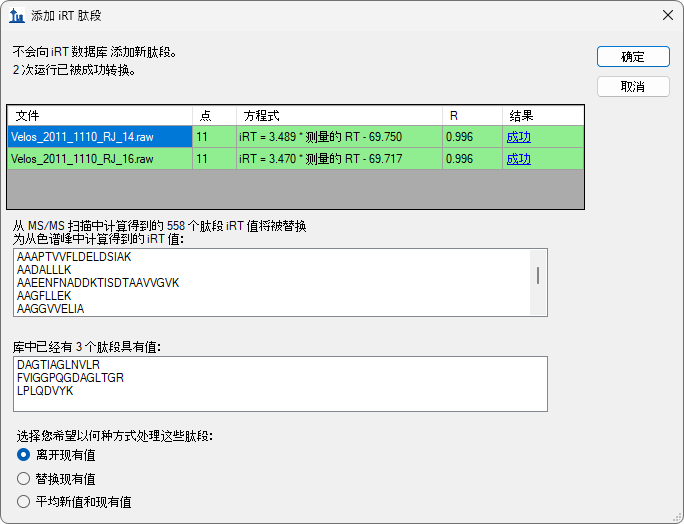684x524 pixels.
Task: Select 平均新值和现有值 radio option
Action: tap(24, 502)
